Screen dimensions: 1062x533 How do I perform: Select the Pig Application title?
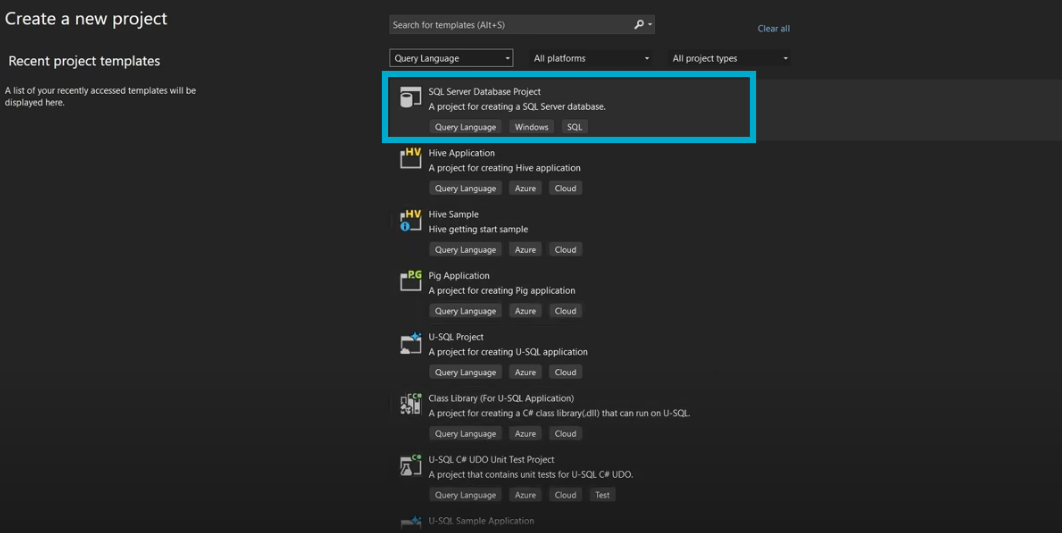pos(459,276)
